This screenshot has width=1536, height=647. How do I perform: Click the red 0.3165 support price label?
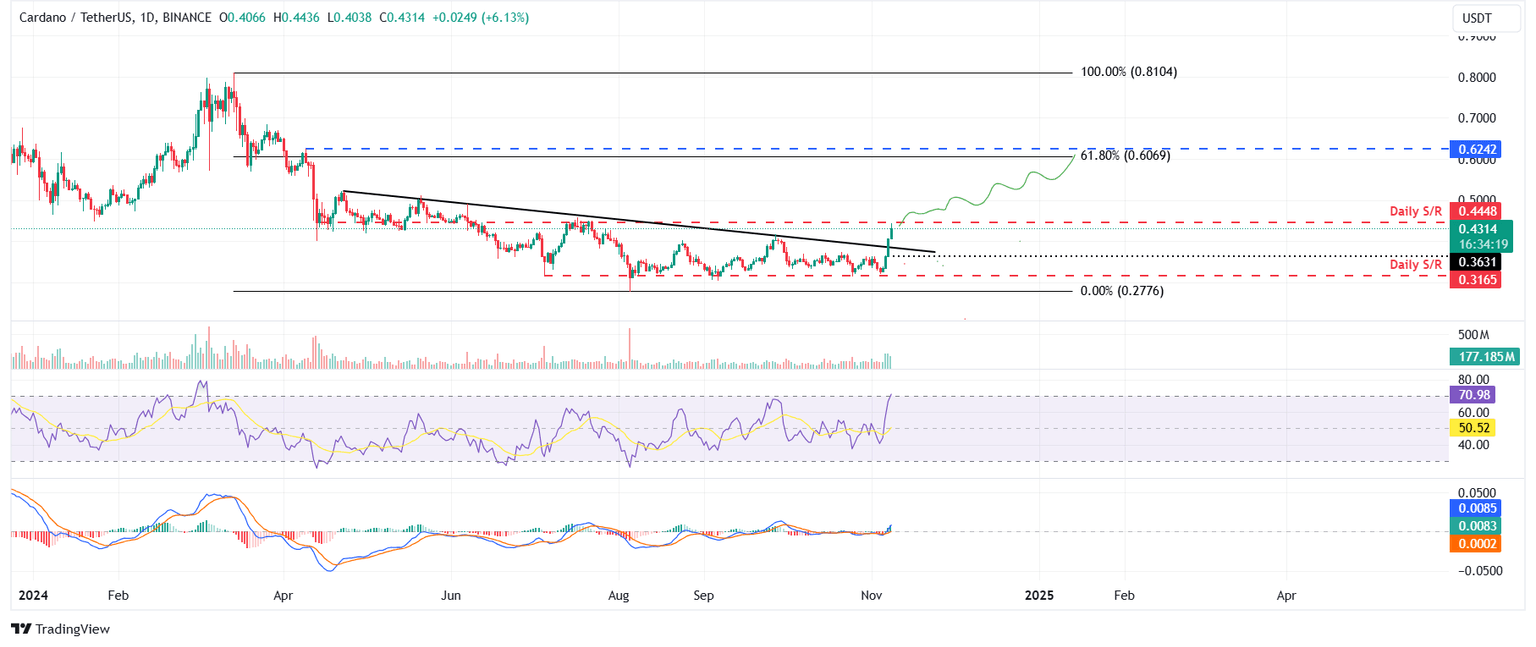pyautogui.click(x=1476, y=279)
